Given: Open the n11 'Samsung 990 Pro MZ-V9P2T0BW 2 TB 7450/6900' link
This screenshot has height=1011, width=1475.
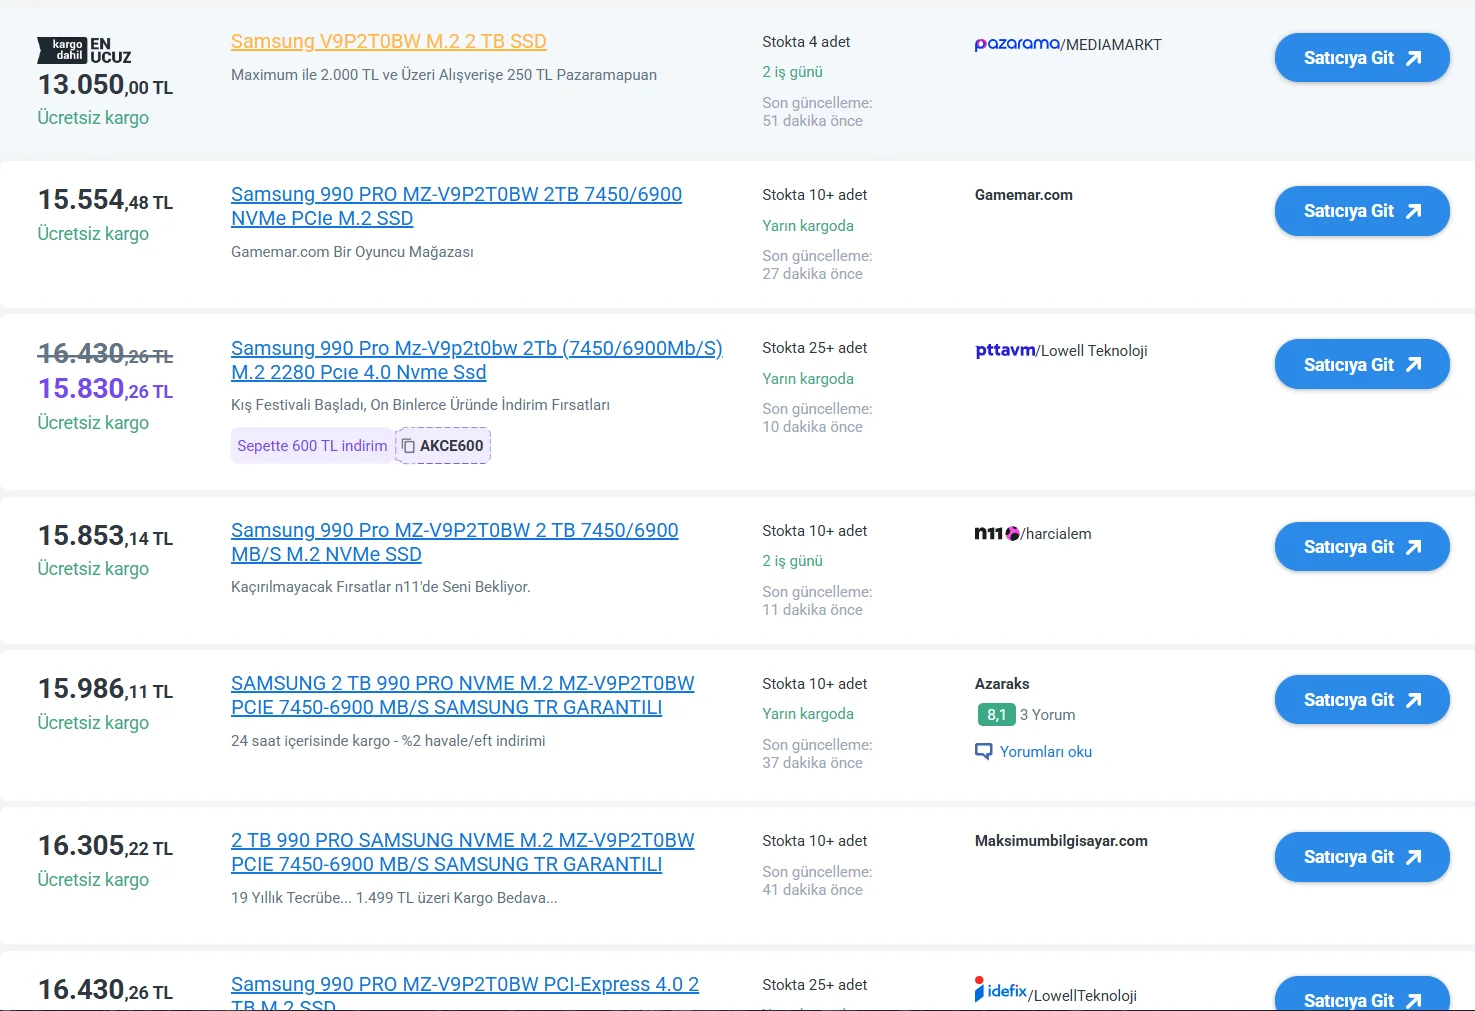Looking at the screenshot, I should [455, 542].
